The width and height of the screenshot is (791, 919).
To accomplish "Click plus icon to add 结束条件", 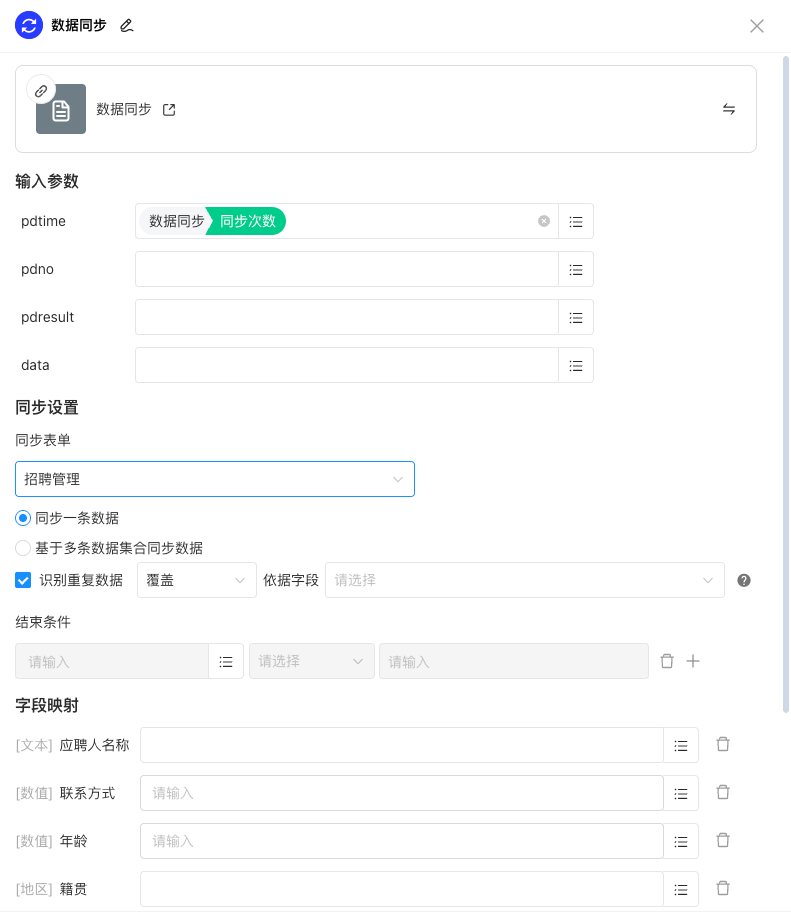I will pos(693,661).
